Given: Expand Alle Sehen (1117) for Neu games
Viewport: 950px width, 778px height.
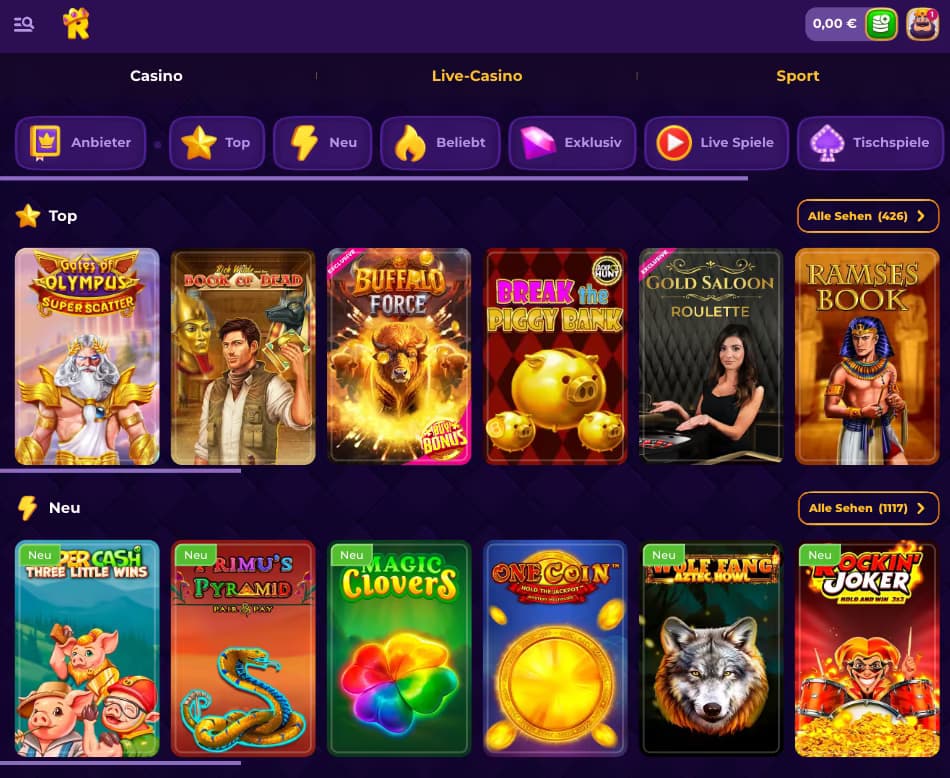Looking at the screenshot, I should (868, 508).
